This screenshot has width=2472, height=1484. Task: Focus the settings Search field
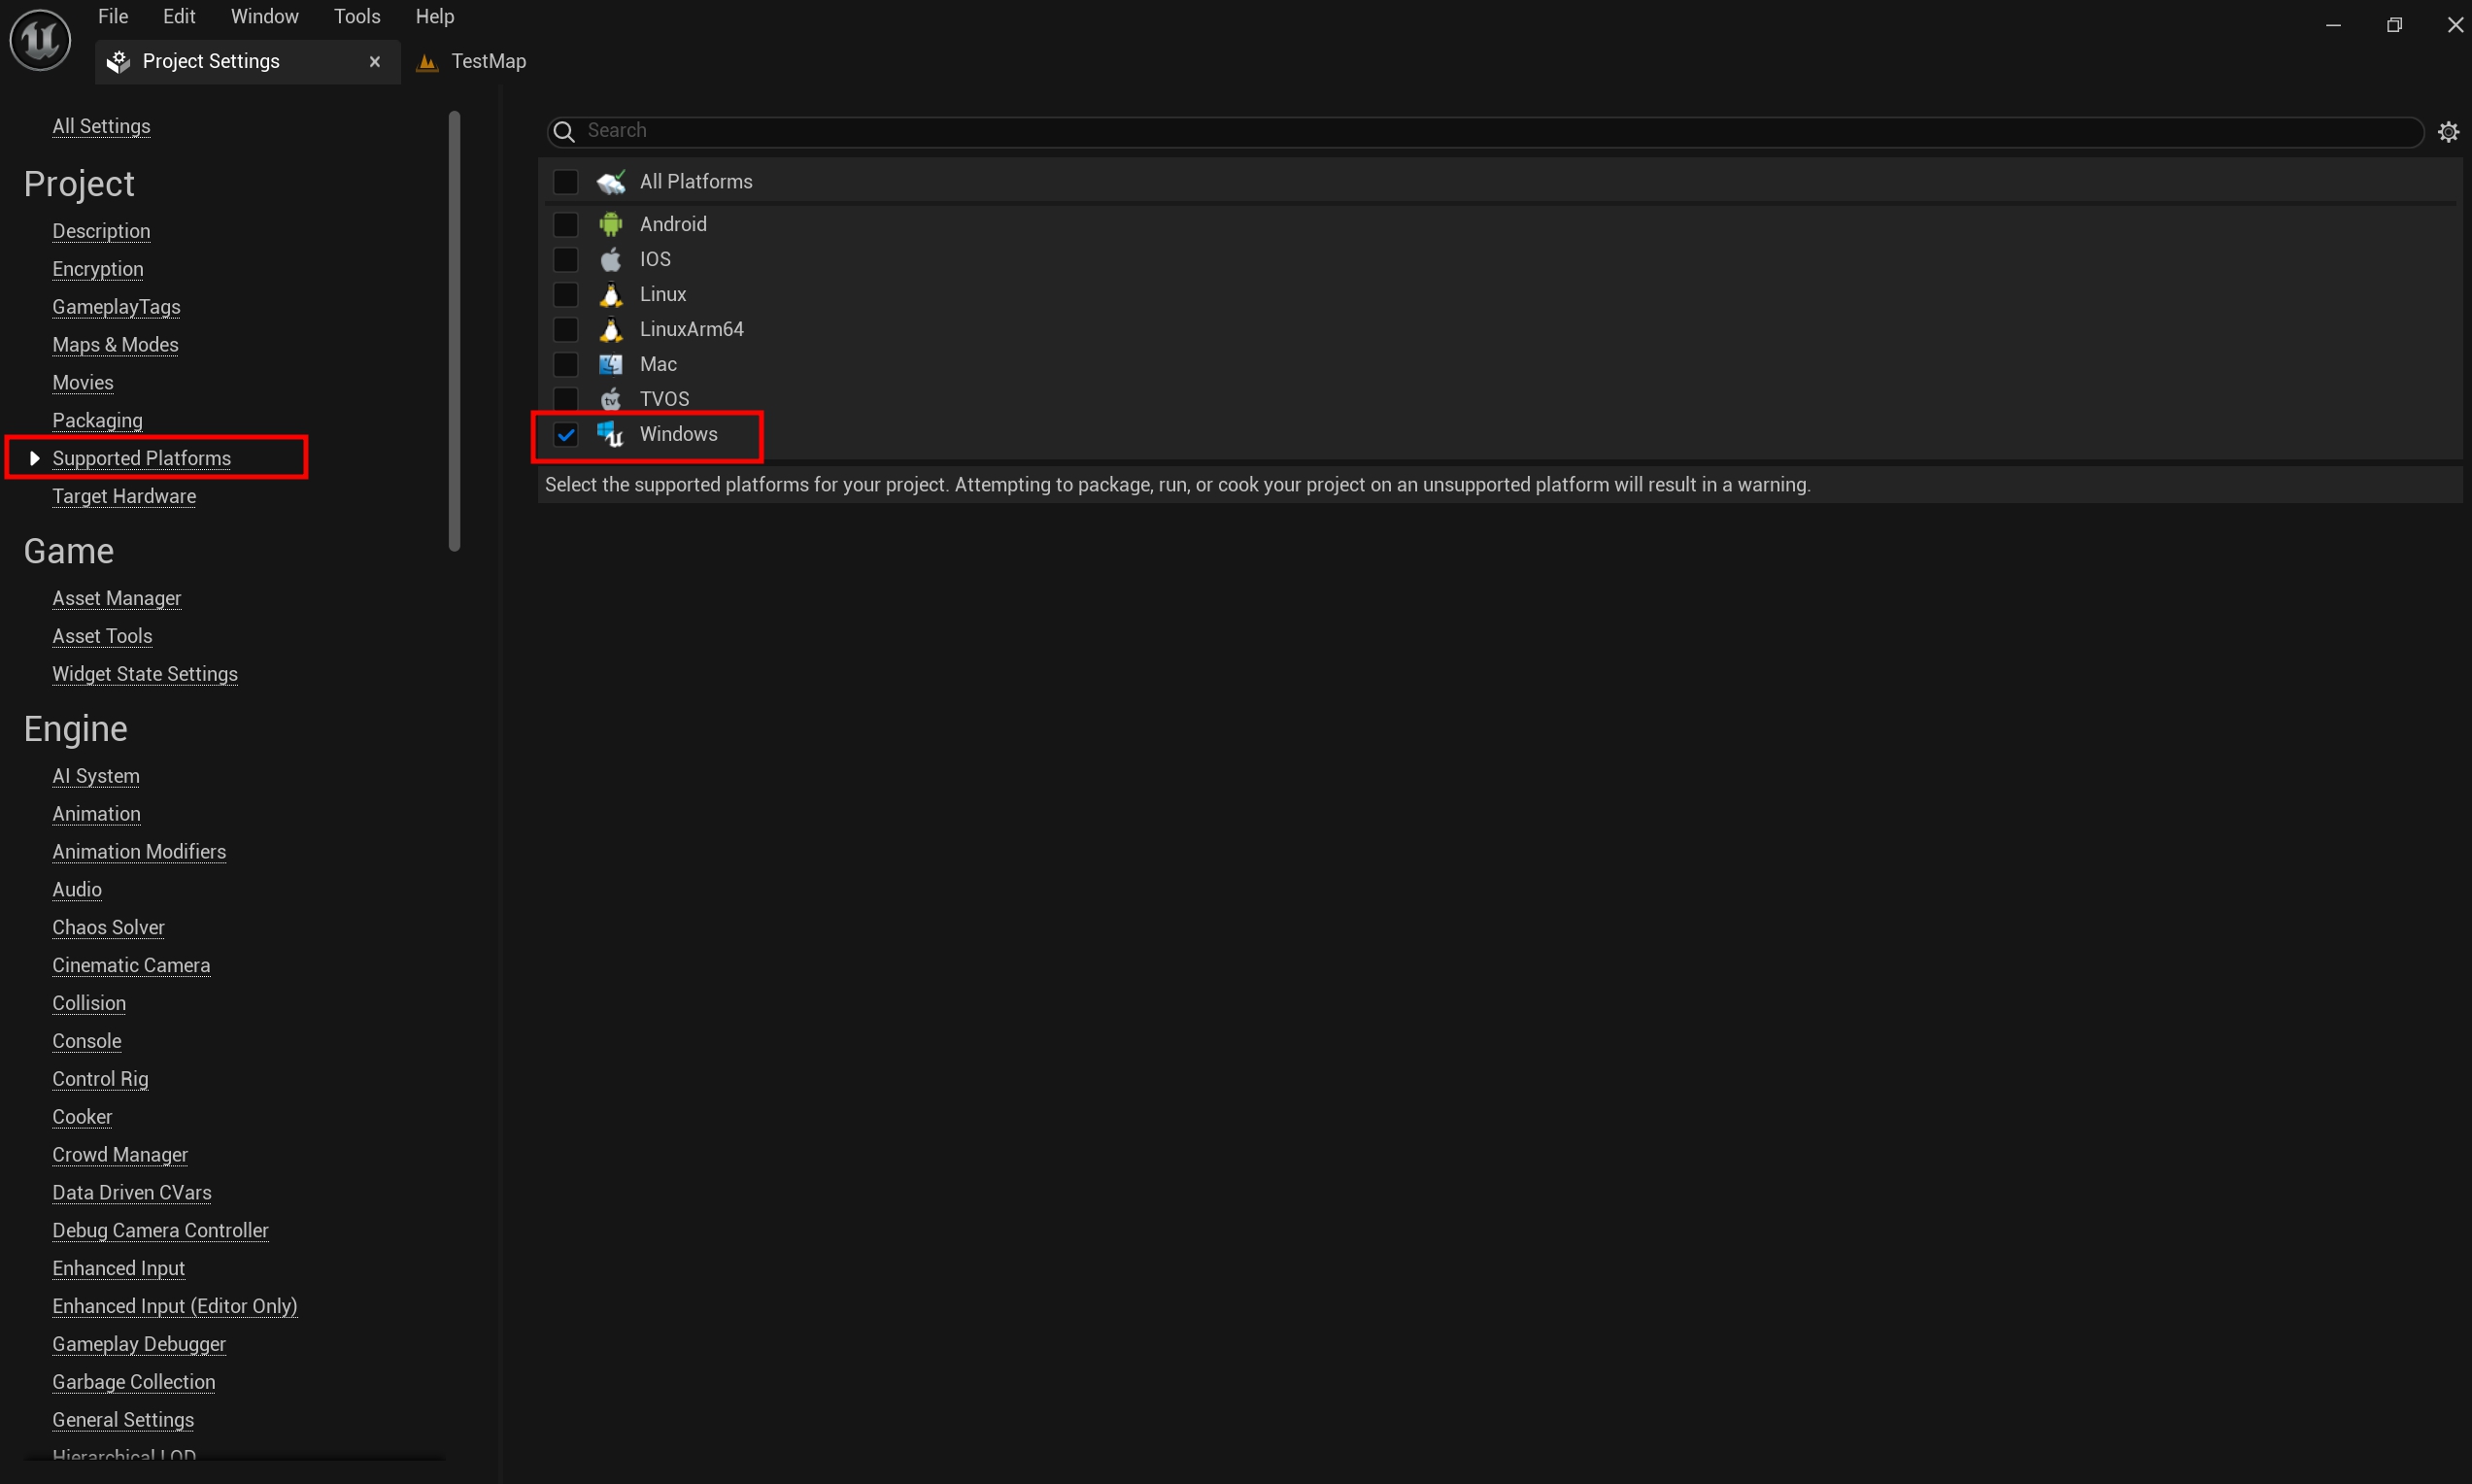tap(1485, 131)
